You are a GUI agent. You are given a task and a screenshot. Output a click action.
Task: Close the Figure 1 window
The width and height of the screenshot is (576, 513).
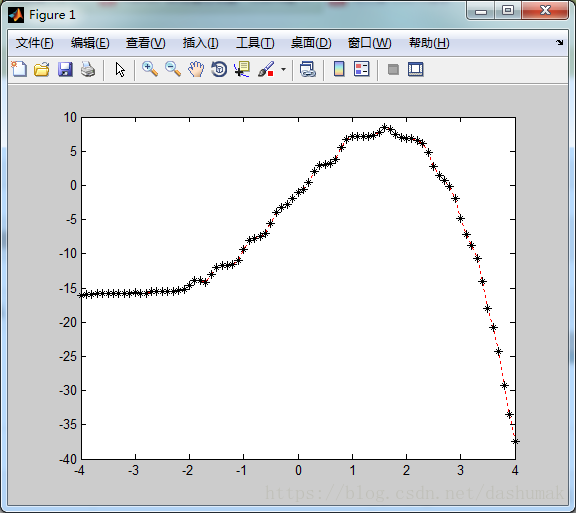point(545,10)
